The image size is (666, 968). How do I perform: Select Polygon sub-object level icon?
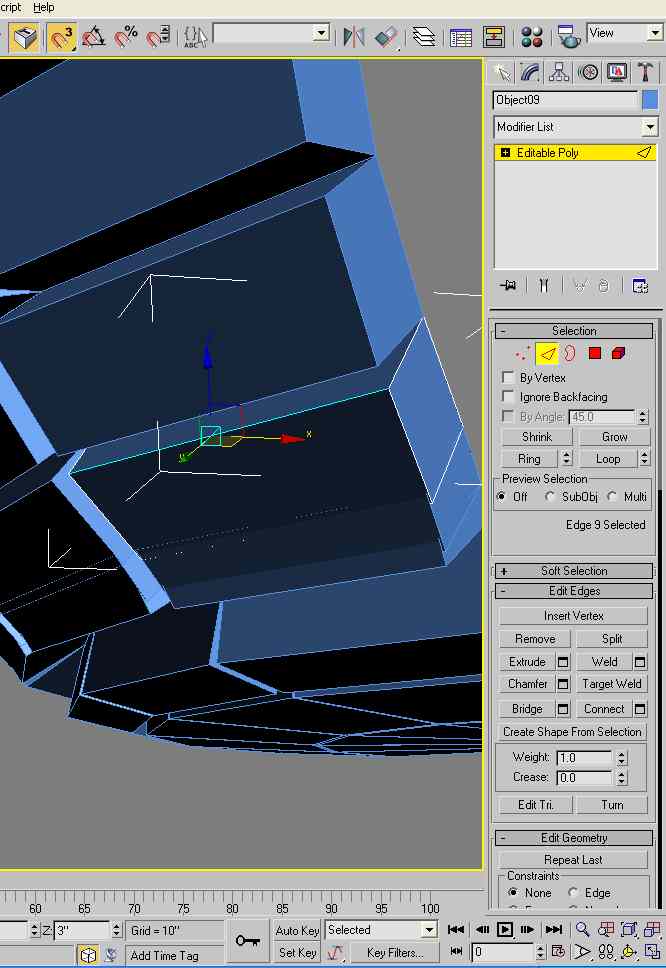coord(595,353)
